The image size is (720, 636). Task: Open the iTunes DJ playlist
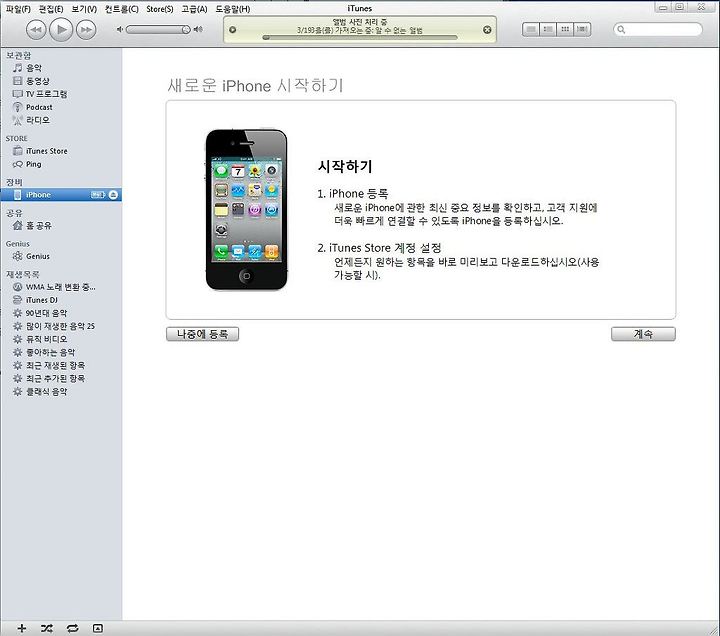tap(41, 300)
